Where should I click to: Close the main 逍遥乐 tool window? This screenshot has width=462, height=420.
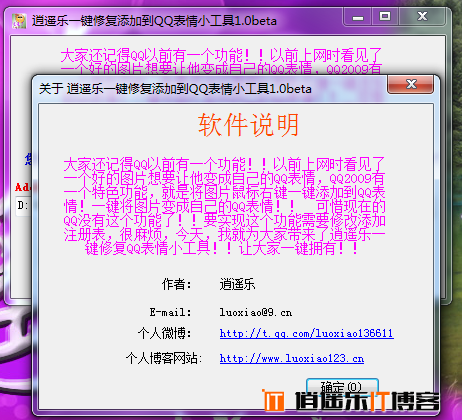[422, 17]
